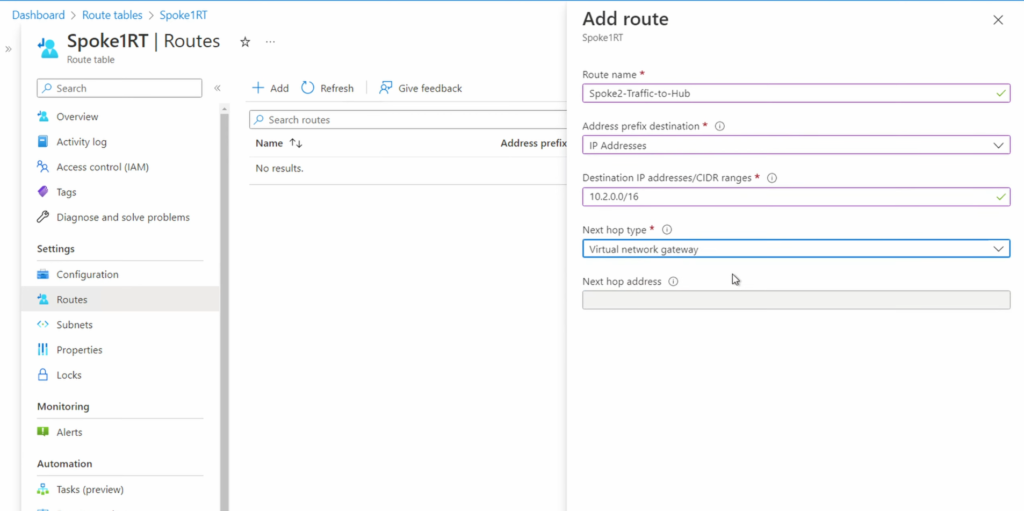Open the Next hop type dropdown
Image resolution: width=1024 pixels, height=511 pixels.
click(x=796, y=248)
